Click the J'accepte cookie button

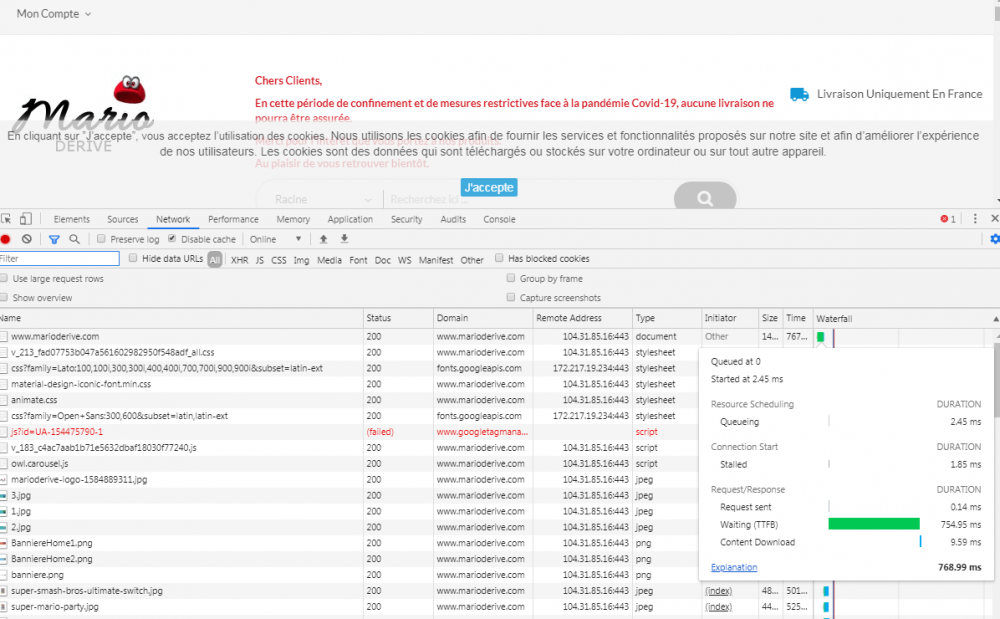point(489,187)
